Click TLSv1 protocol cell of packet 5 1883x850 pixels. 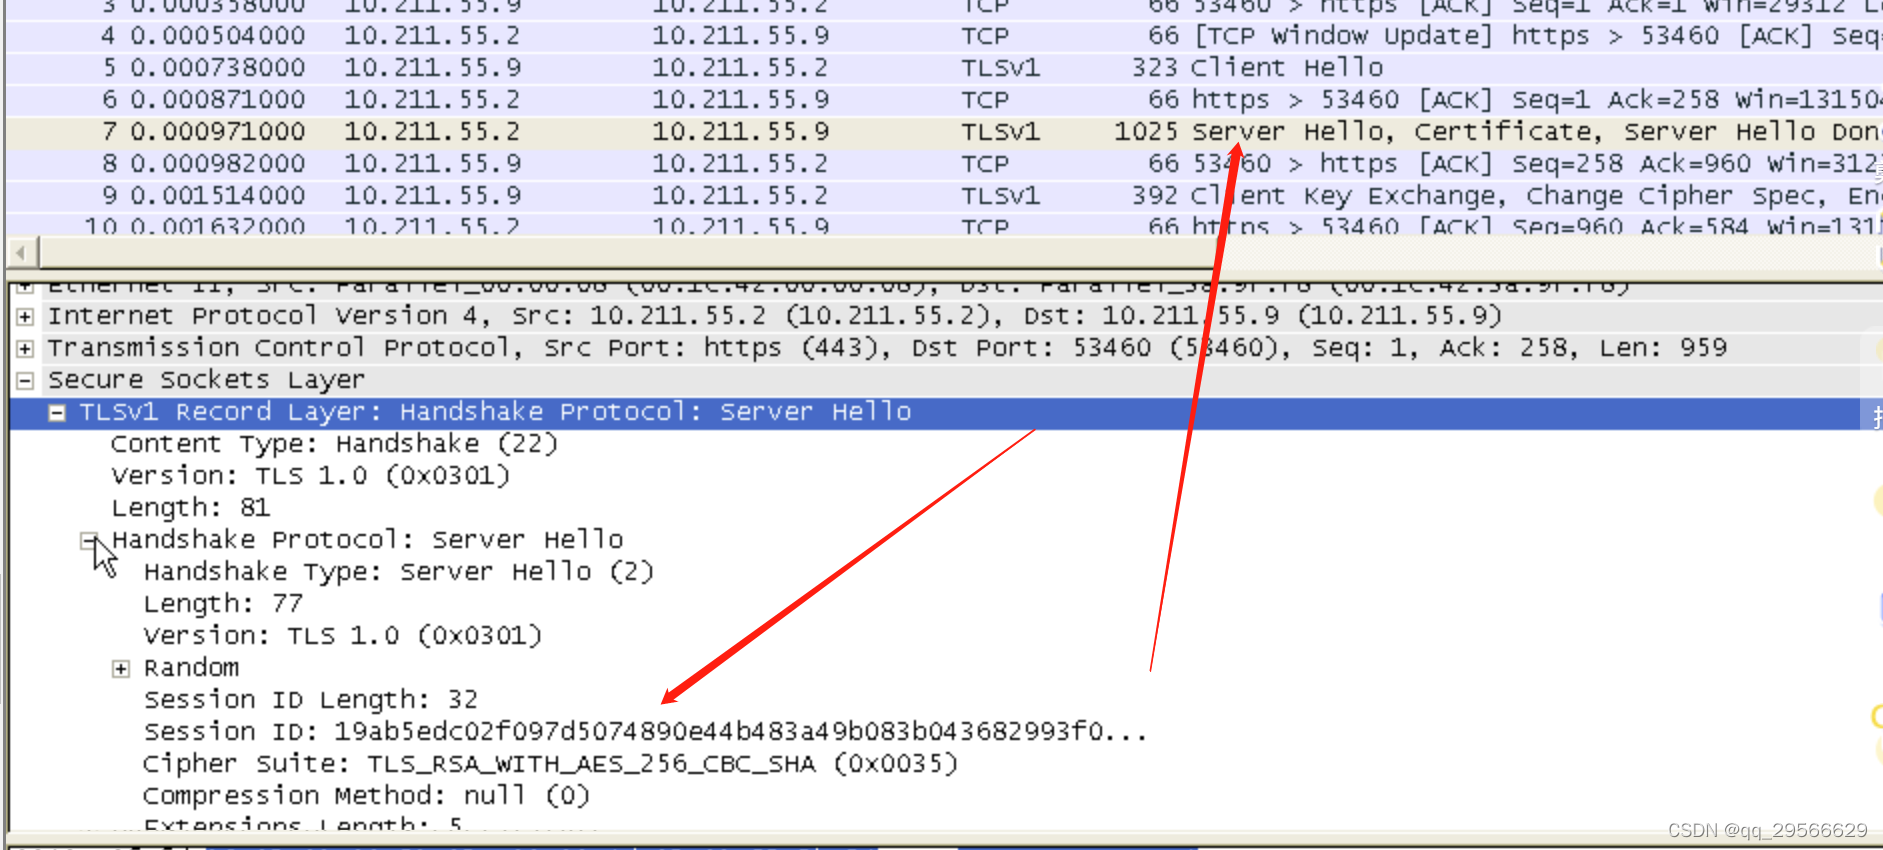pyautogui.click(x=1000, y=68)
